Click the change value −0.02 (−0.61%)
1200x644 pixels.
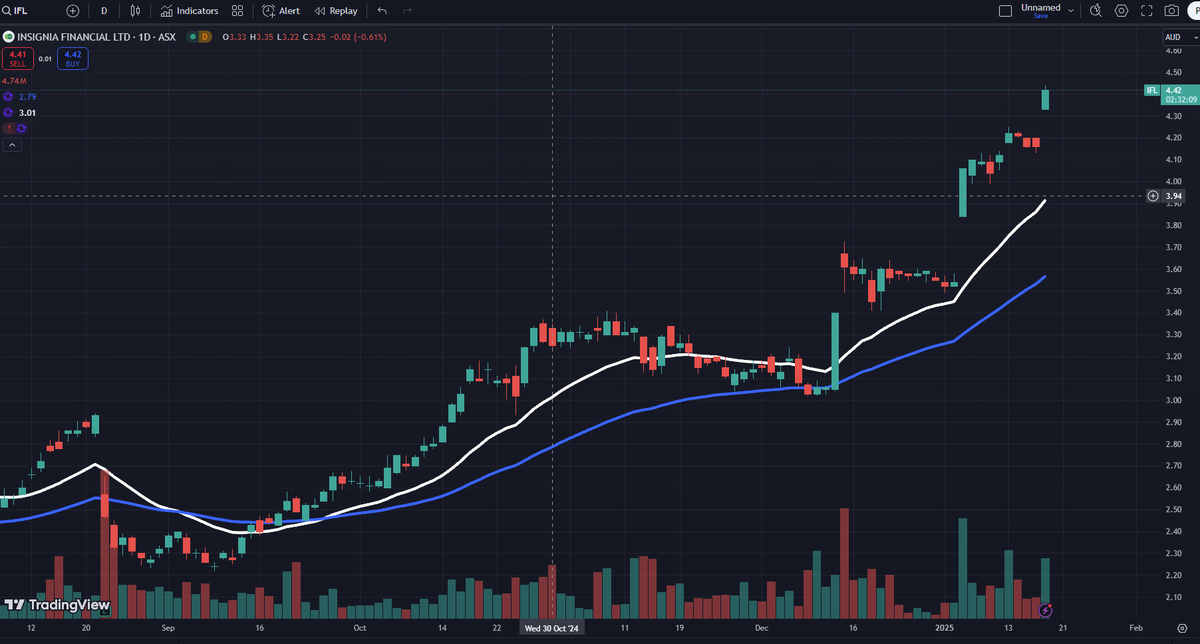tap(359, 37)
